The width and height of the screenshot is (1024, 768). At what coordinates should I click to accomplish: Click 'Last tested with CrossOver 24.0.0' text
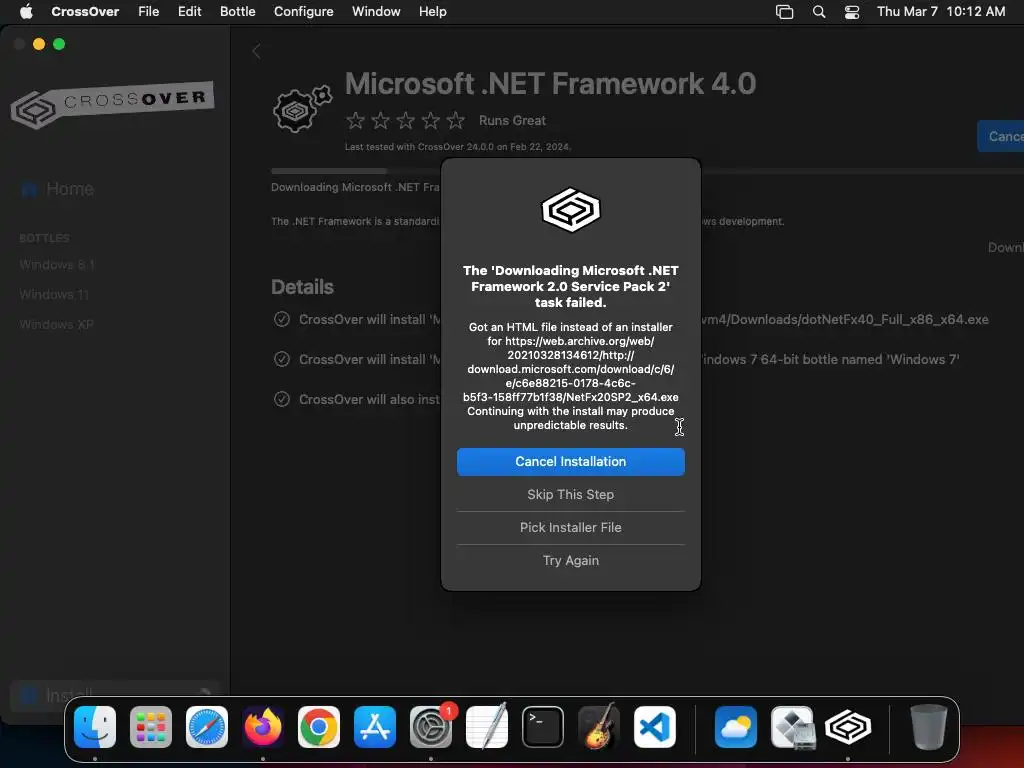[458, 147]
